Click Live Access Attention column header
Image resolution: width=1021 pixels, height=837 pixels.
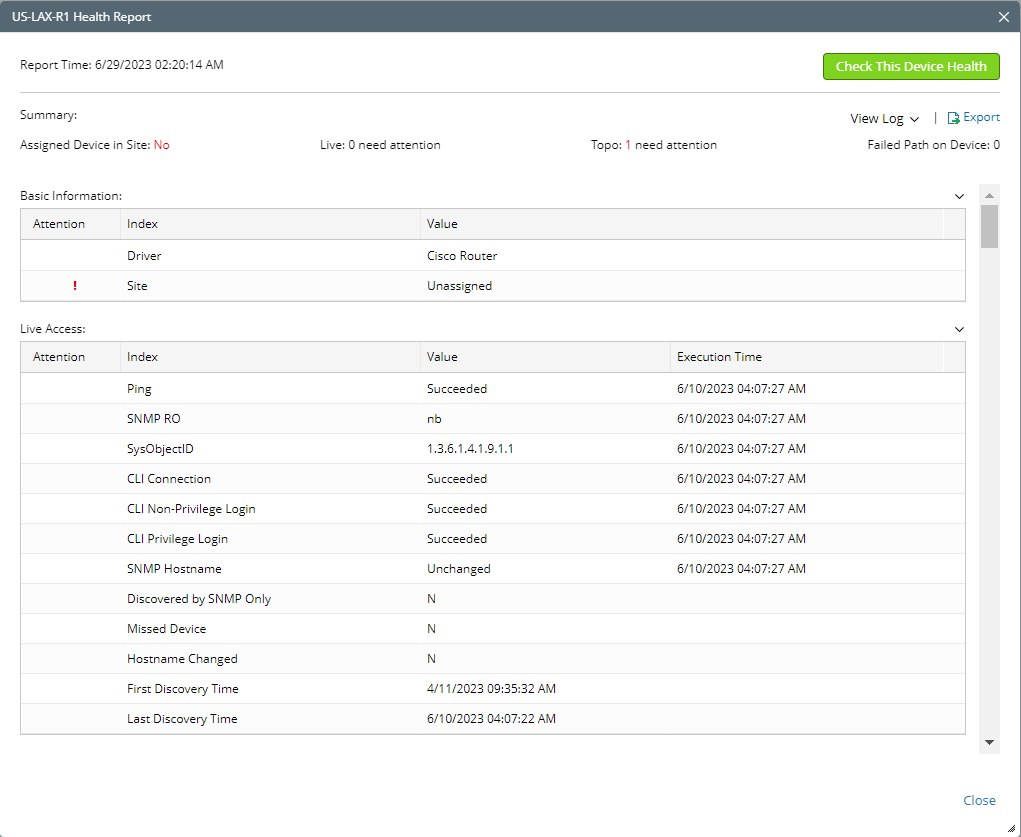click(59, 357)
